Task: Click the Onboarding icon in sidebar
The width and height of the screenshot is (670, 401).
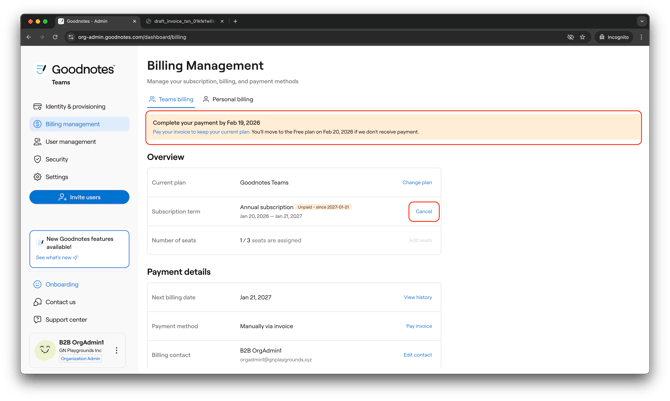Action: pyautogui.click(x=38, y=284)
